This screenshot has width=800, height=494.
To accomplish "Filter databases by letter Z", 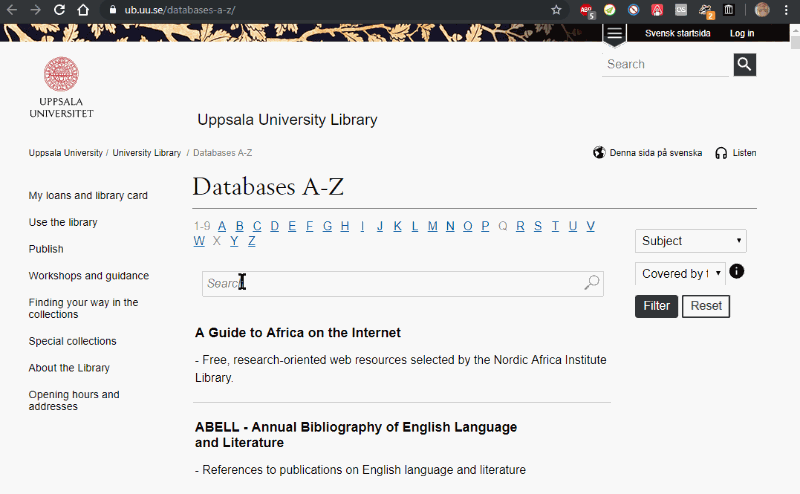I will 252,241.
